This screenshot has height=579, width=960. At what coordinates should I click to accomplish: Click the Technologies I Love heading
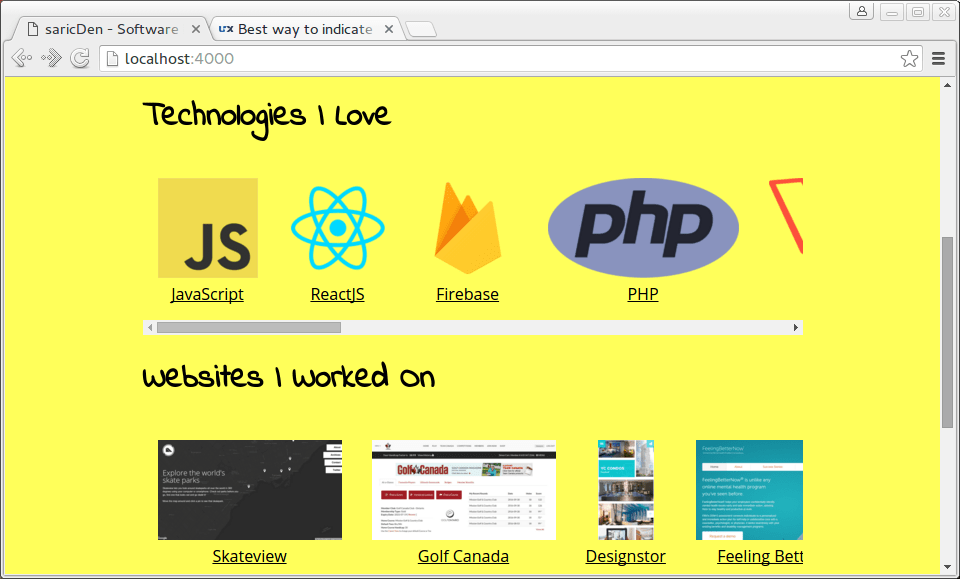click(x=266, y=118)
